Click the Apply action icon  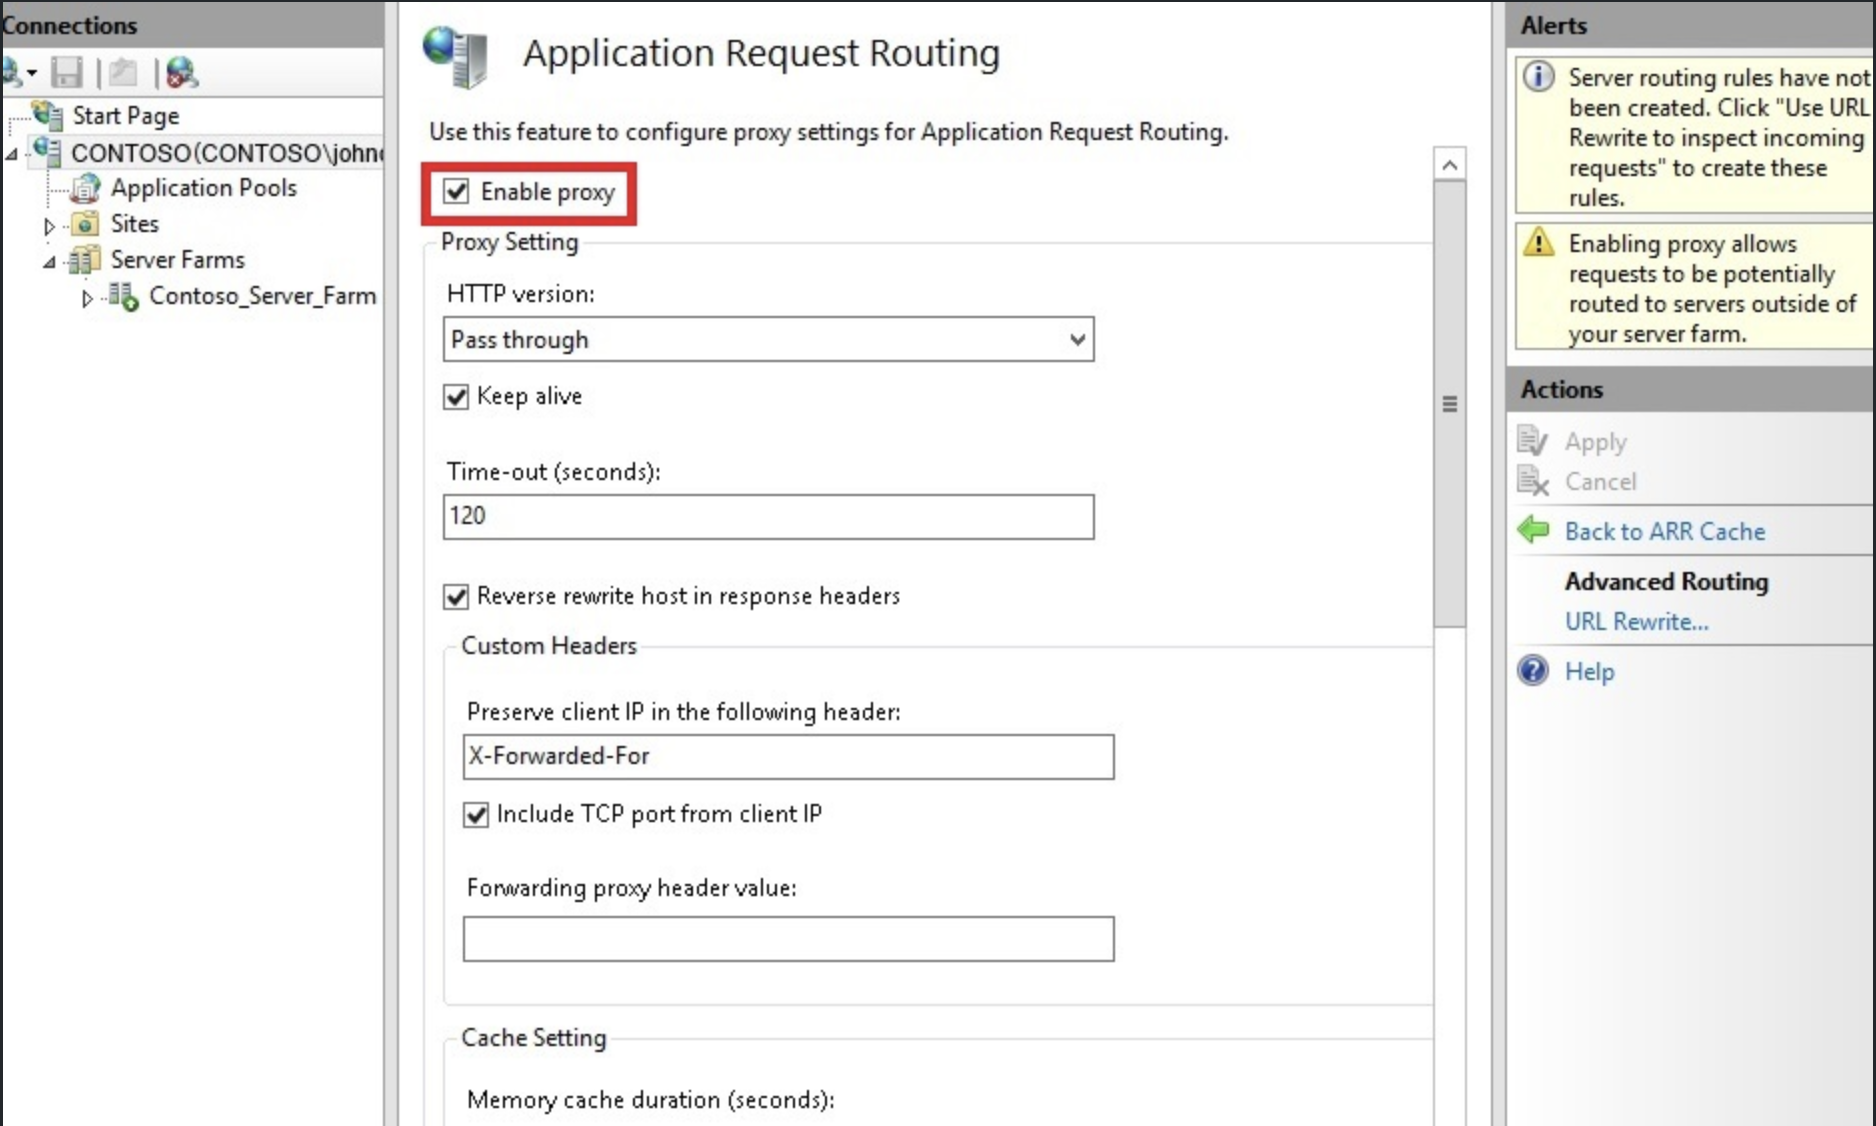(x=1532, y=441)
